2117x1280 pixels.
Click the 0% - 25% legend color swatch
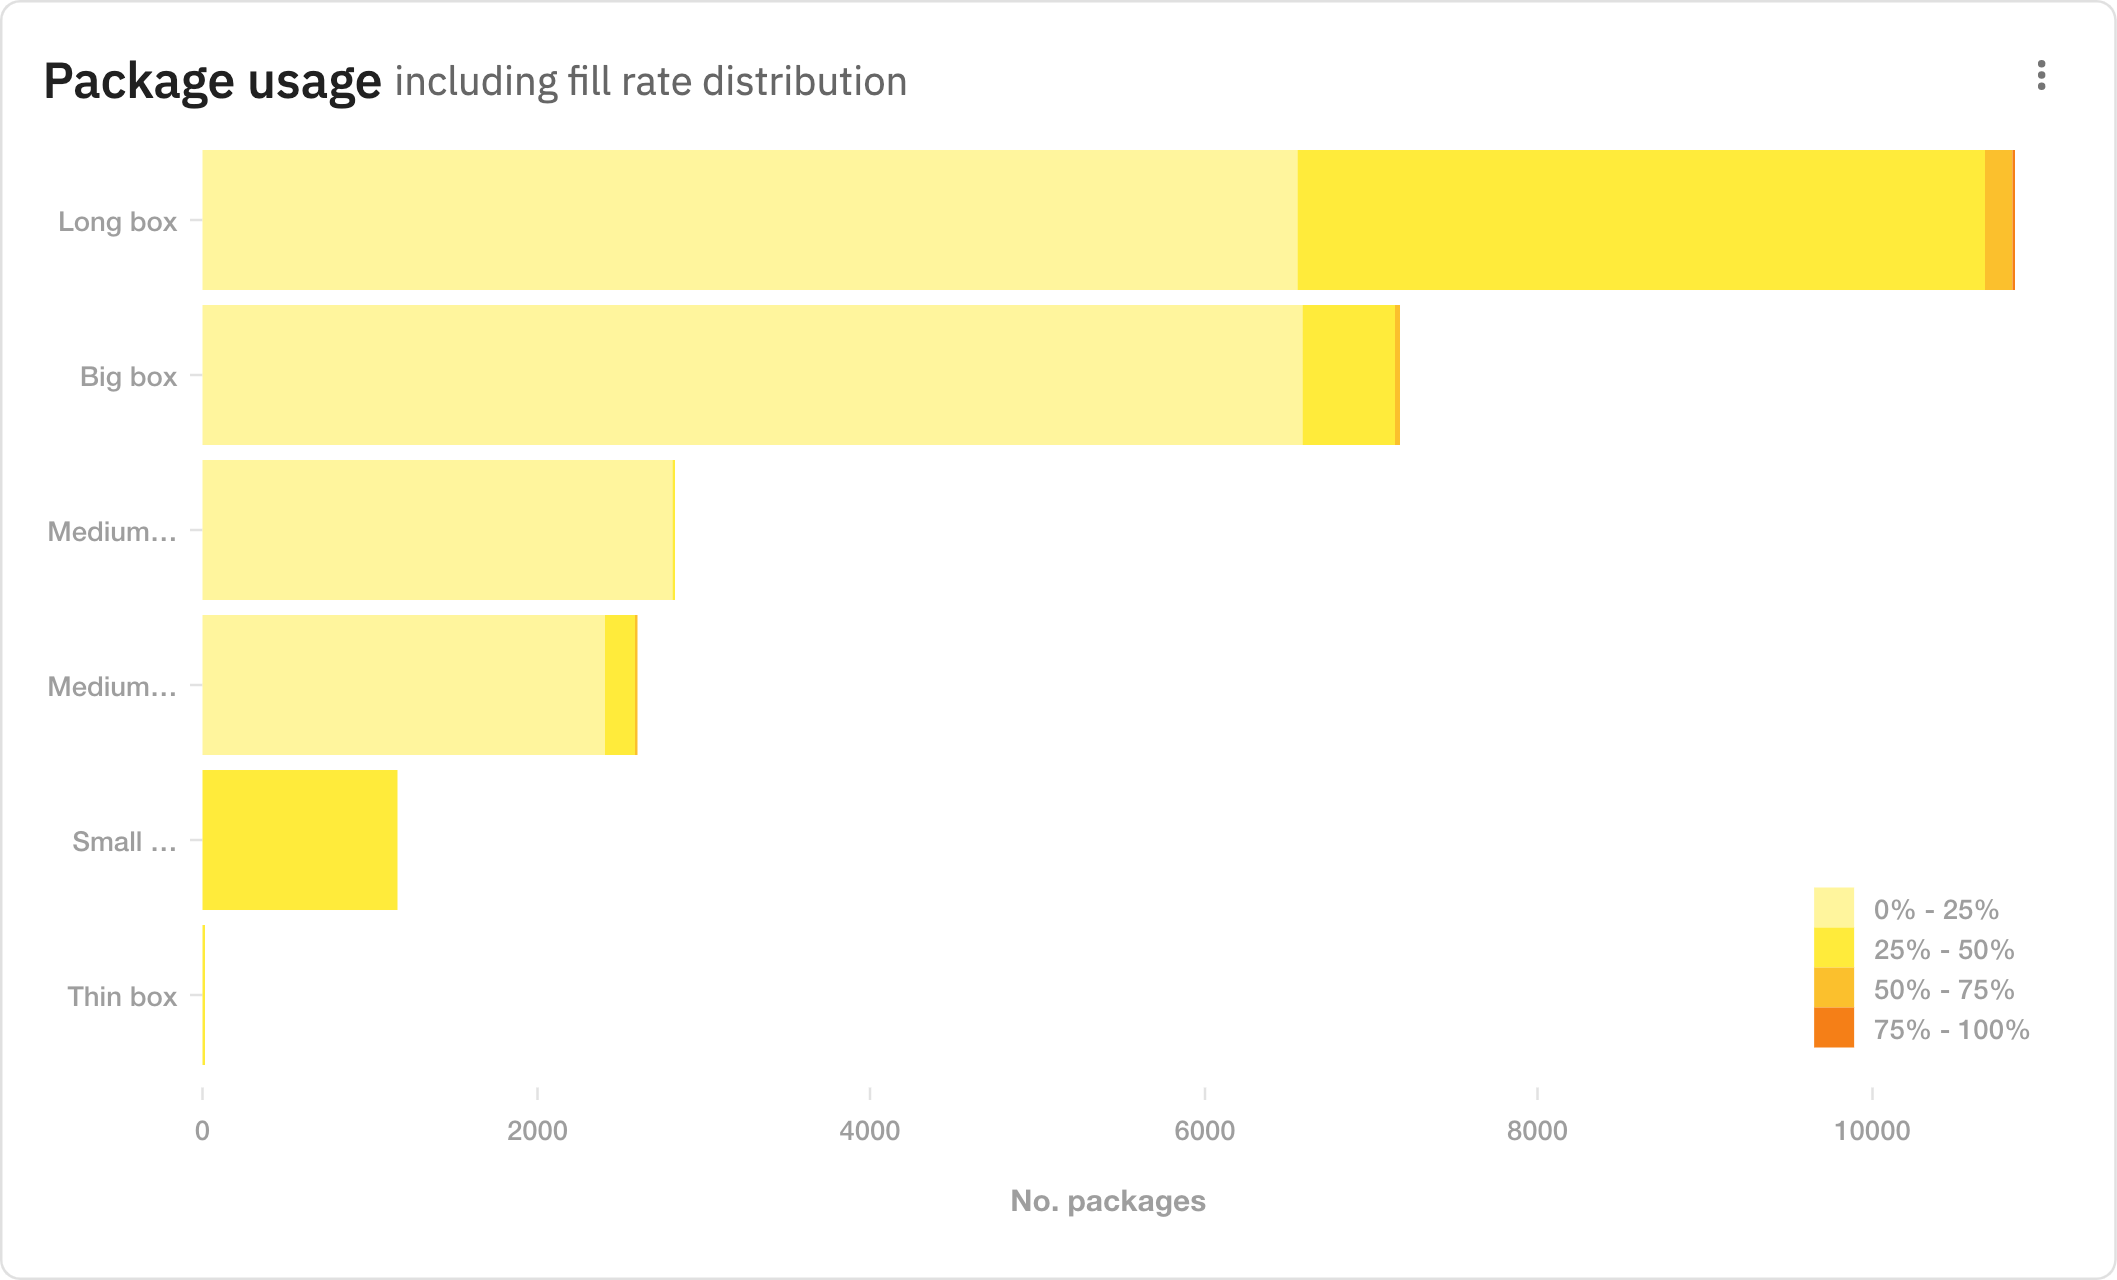pyautogui.click(x=1833, y=908)
